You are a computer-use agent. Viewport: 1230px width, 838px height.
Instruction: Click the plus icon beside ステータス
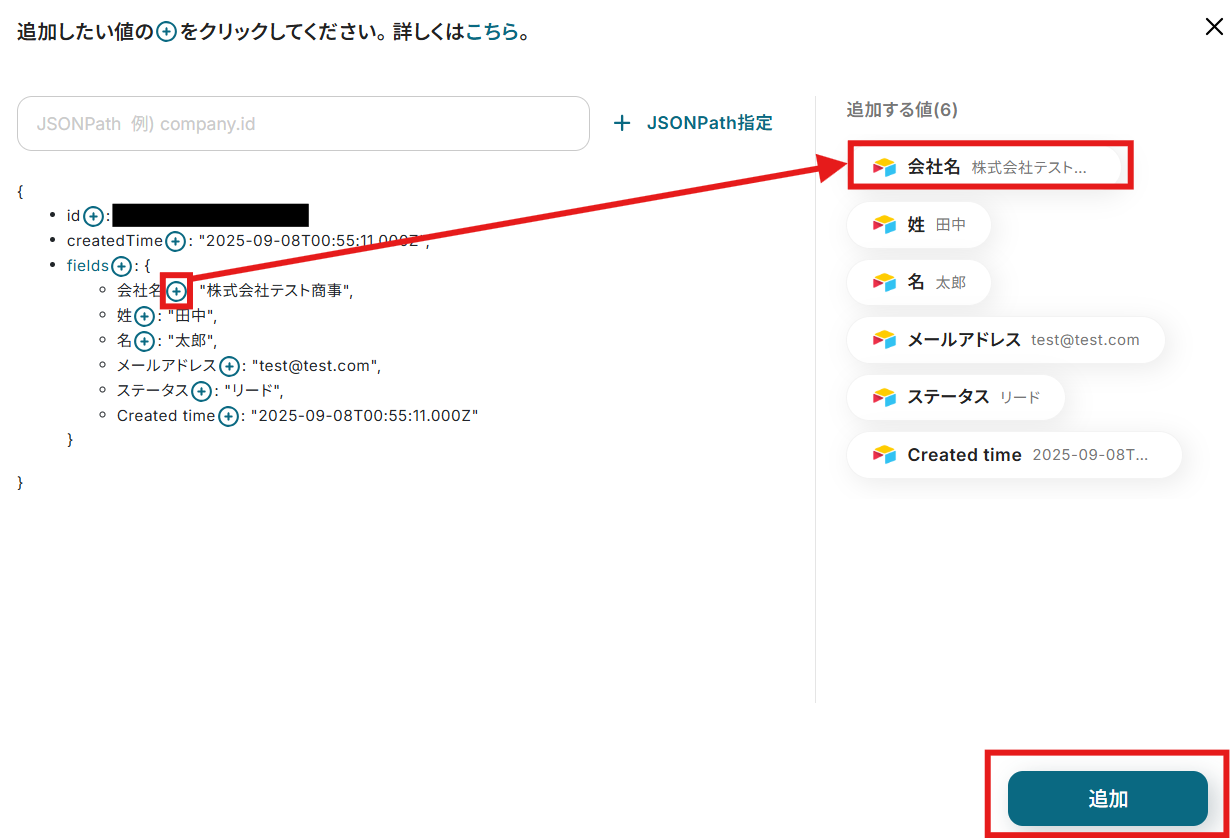click(x=201, y=391)
